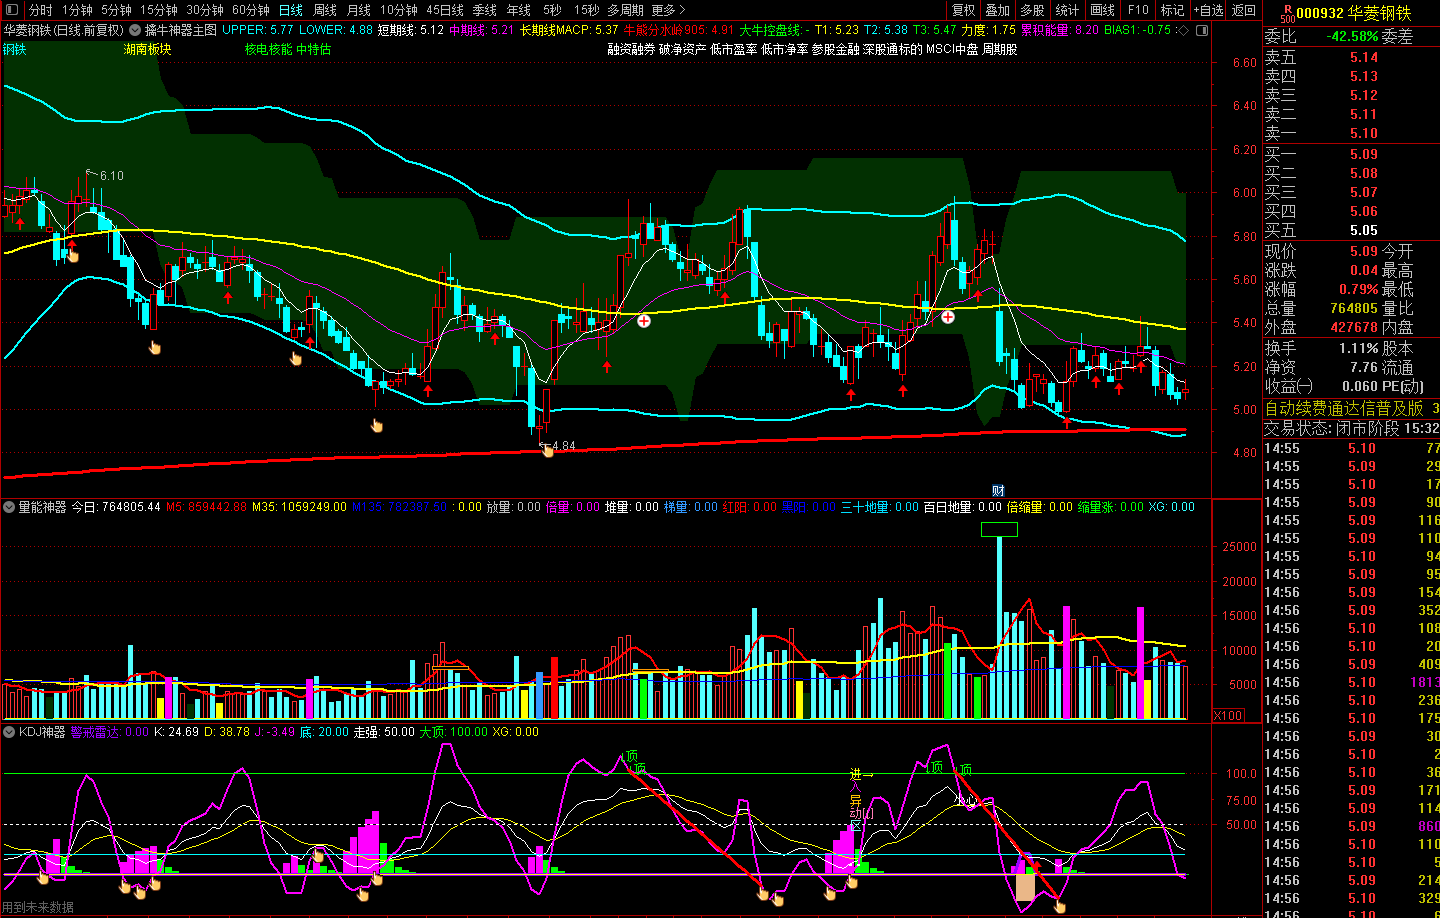Viewport: 1440px width, 918px height.
Task: Click the 财 marker on the timeline
Action: click(x=997, y=490)
